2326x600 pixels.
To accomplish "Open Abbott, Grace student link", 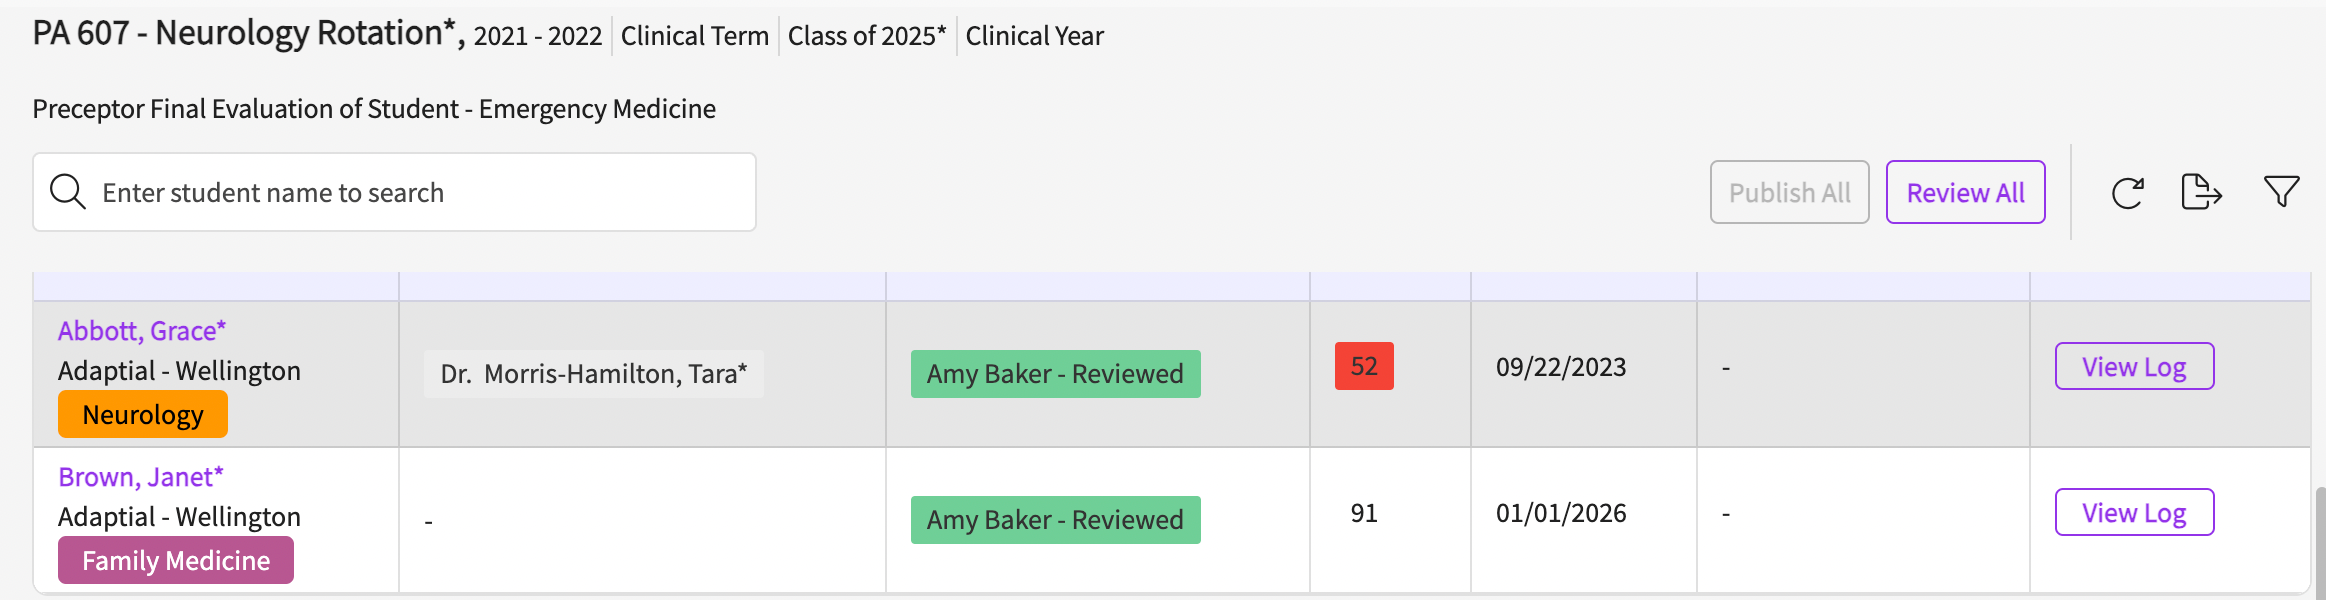I will [x=142, y=331].
